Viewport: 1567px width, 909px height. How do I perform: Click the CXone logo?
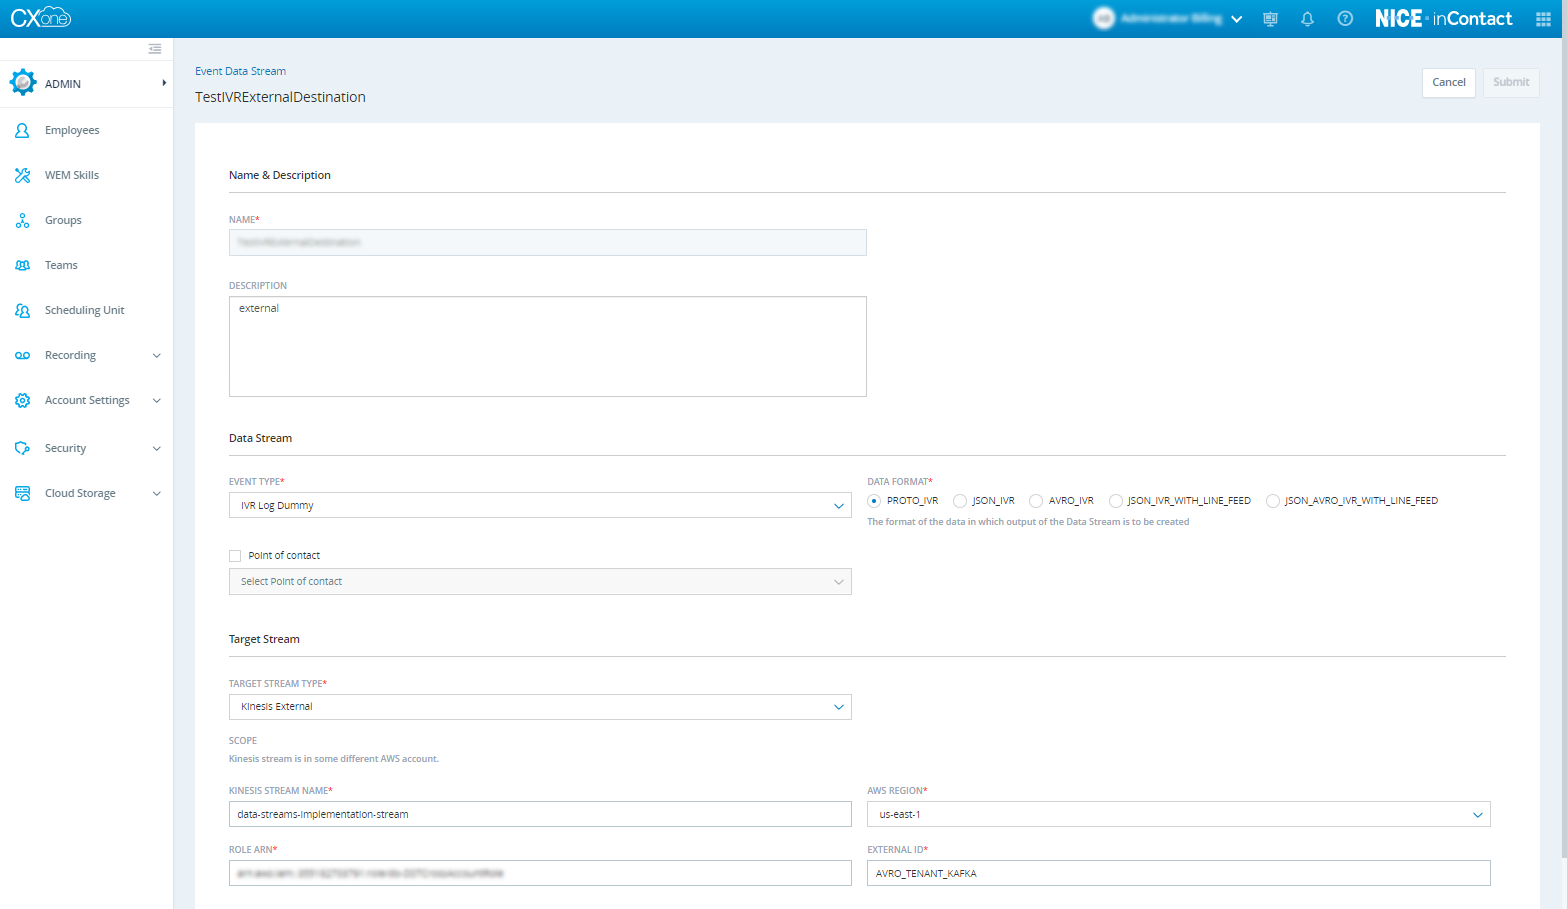pyautogui.click(x=41, y=18)
